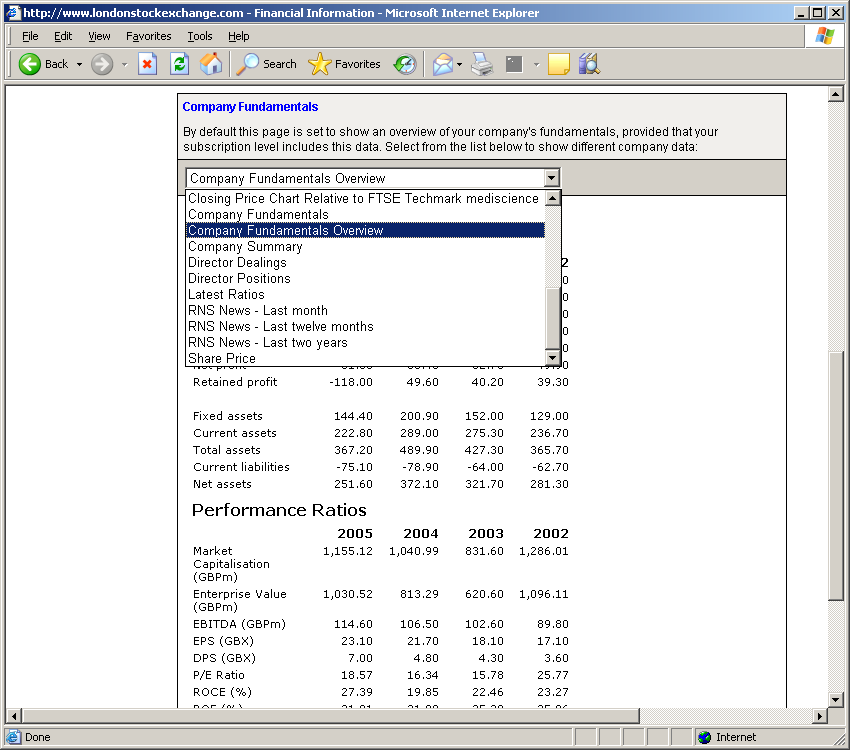
Task: Click the Performance Ratios heading
Action: coord(279,510)
